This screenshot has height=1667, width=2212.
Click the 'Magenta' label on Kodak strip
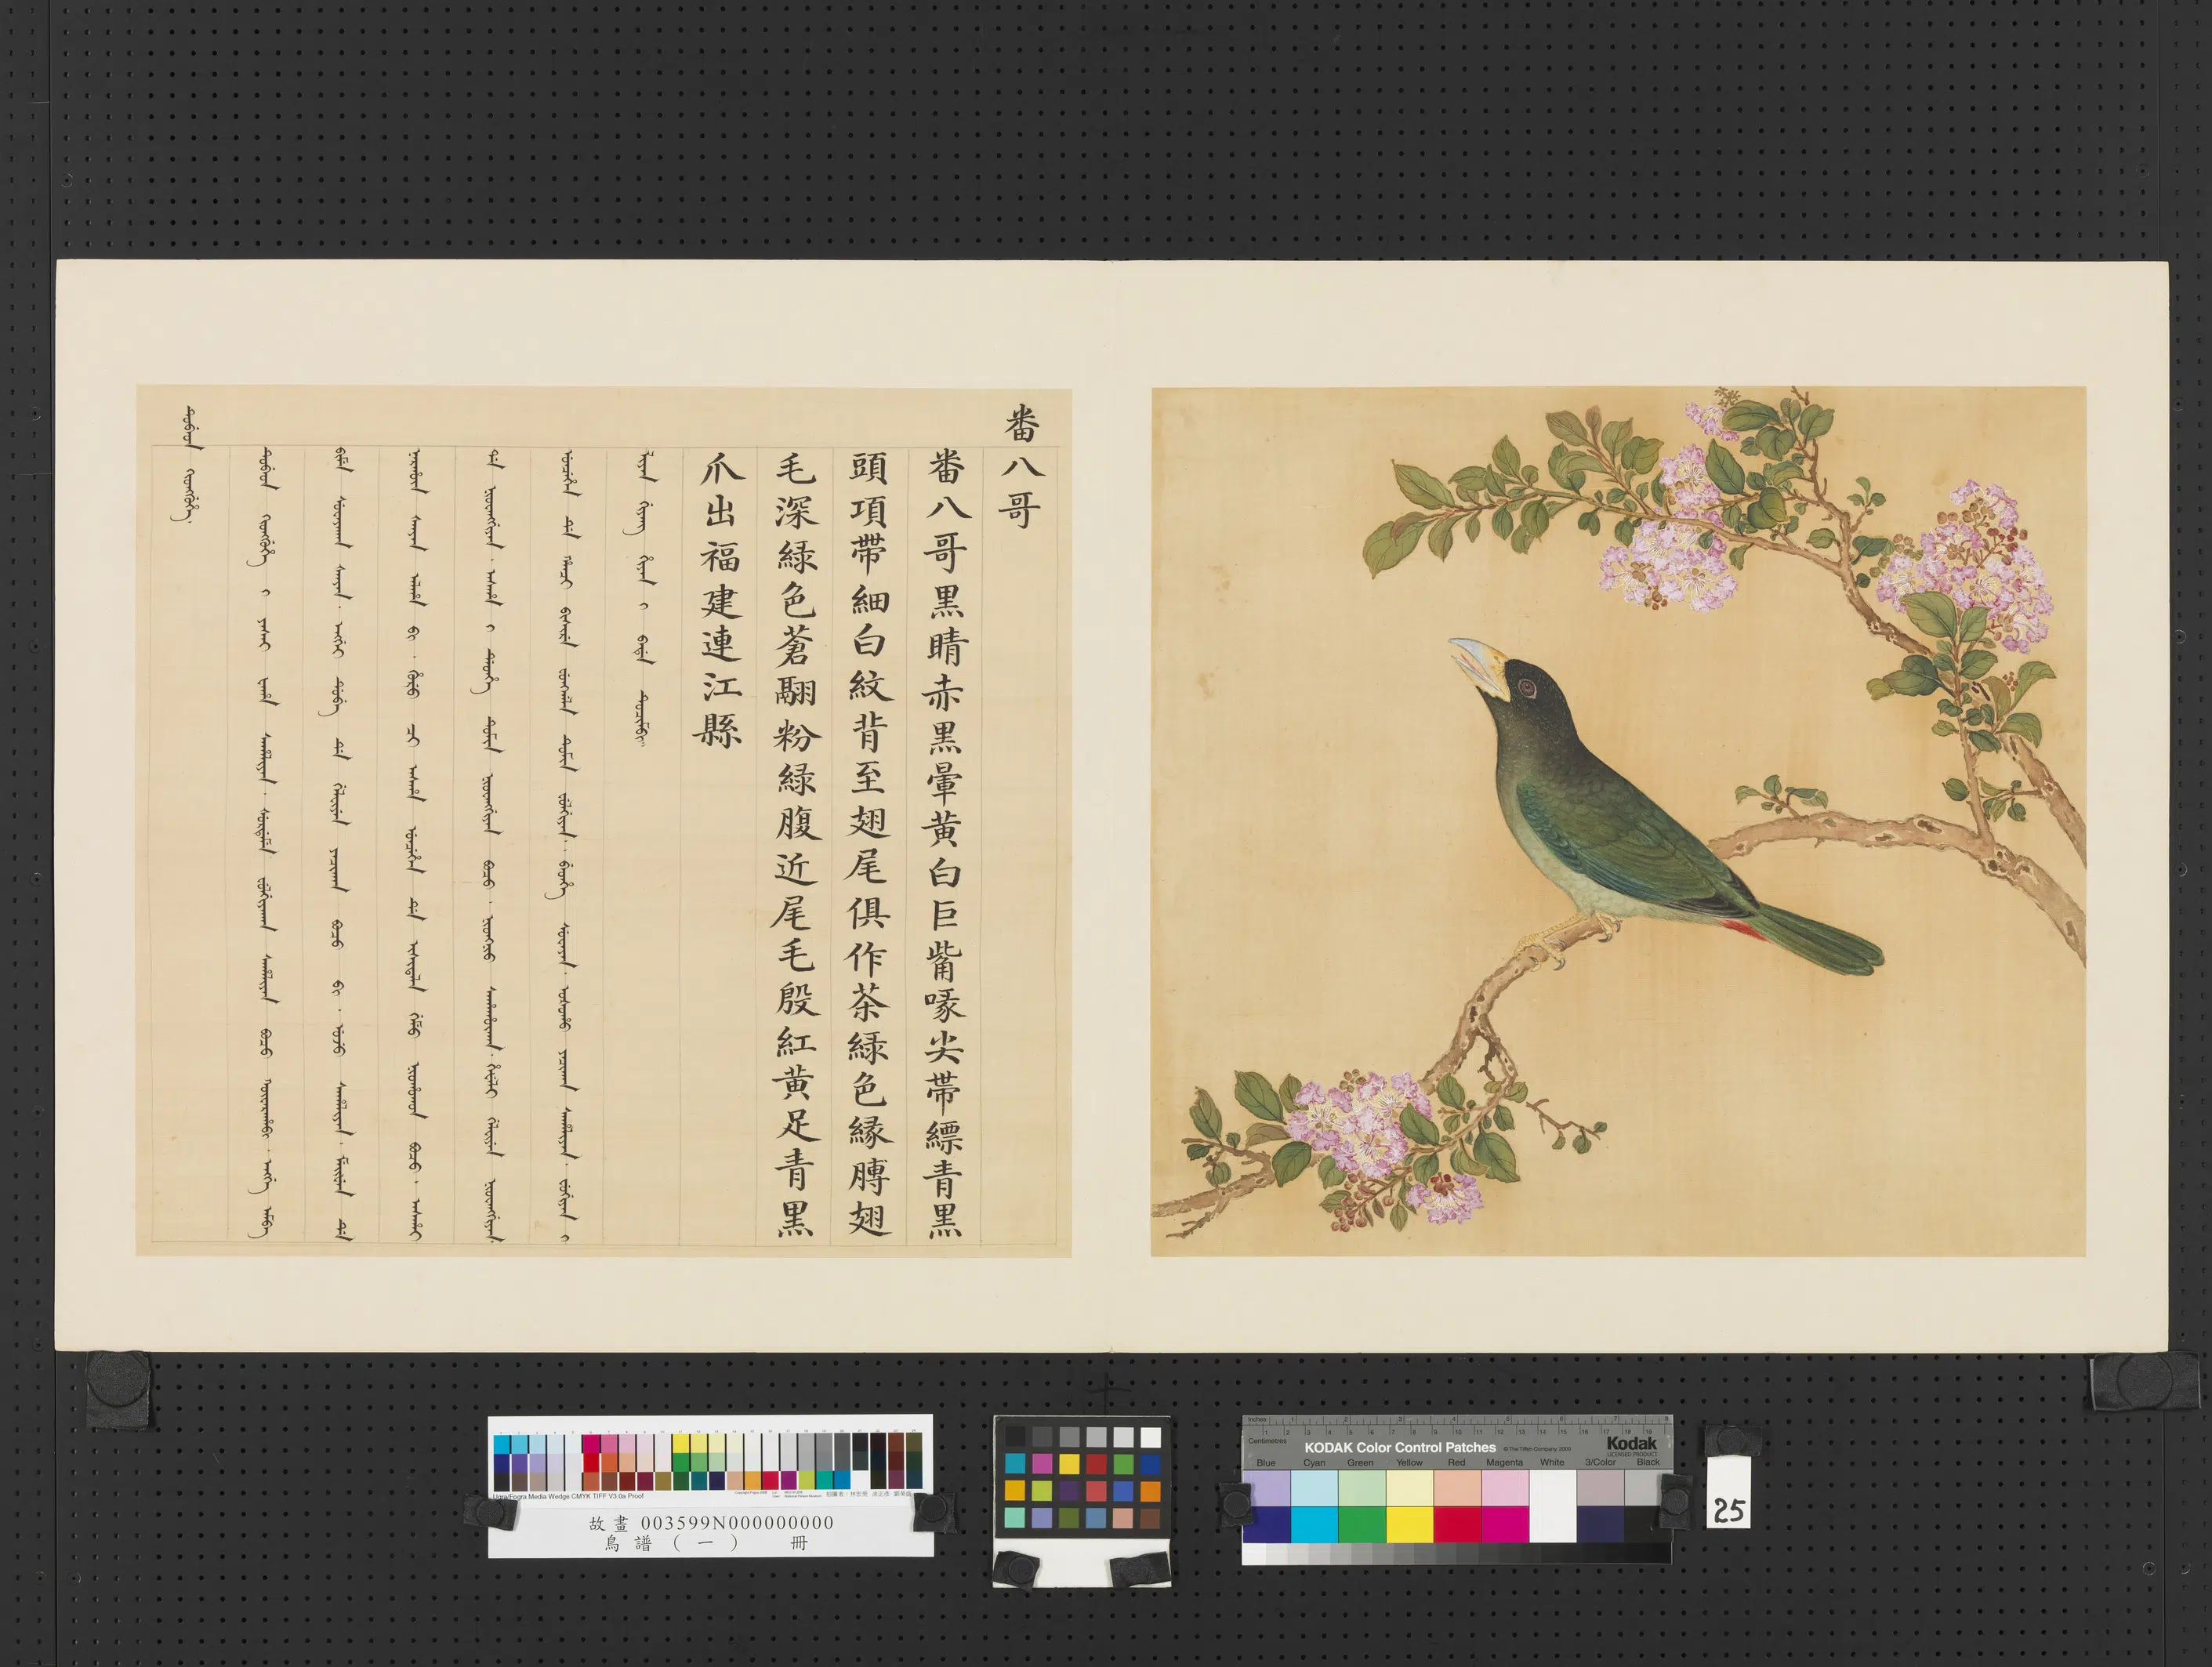click(x=1504, y=1462)
